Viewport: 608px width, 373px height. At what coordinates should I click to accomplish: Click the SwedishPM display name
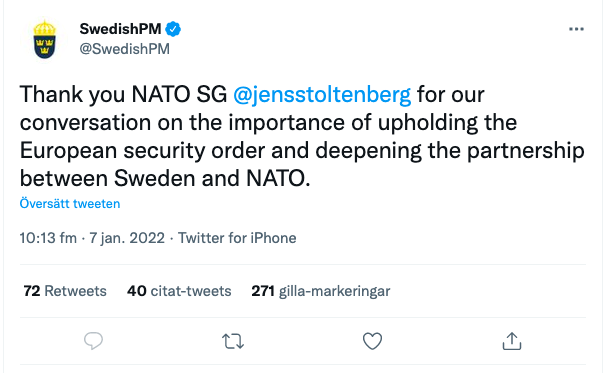(x=120, y=29)
